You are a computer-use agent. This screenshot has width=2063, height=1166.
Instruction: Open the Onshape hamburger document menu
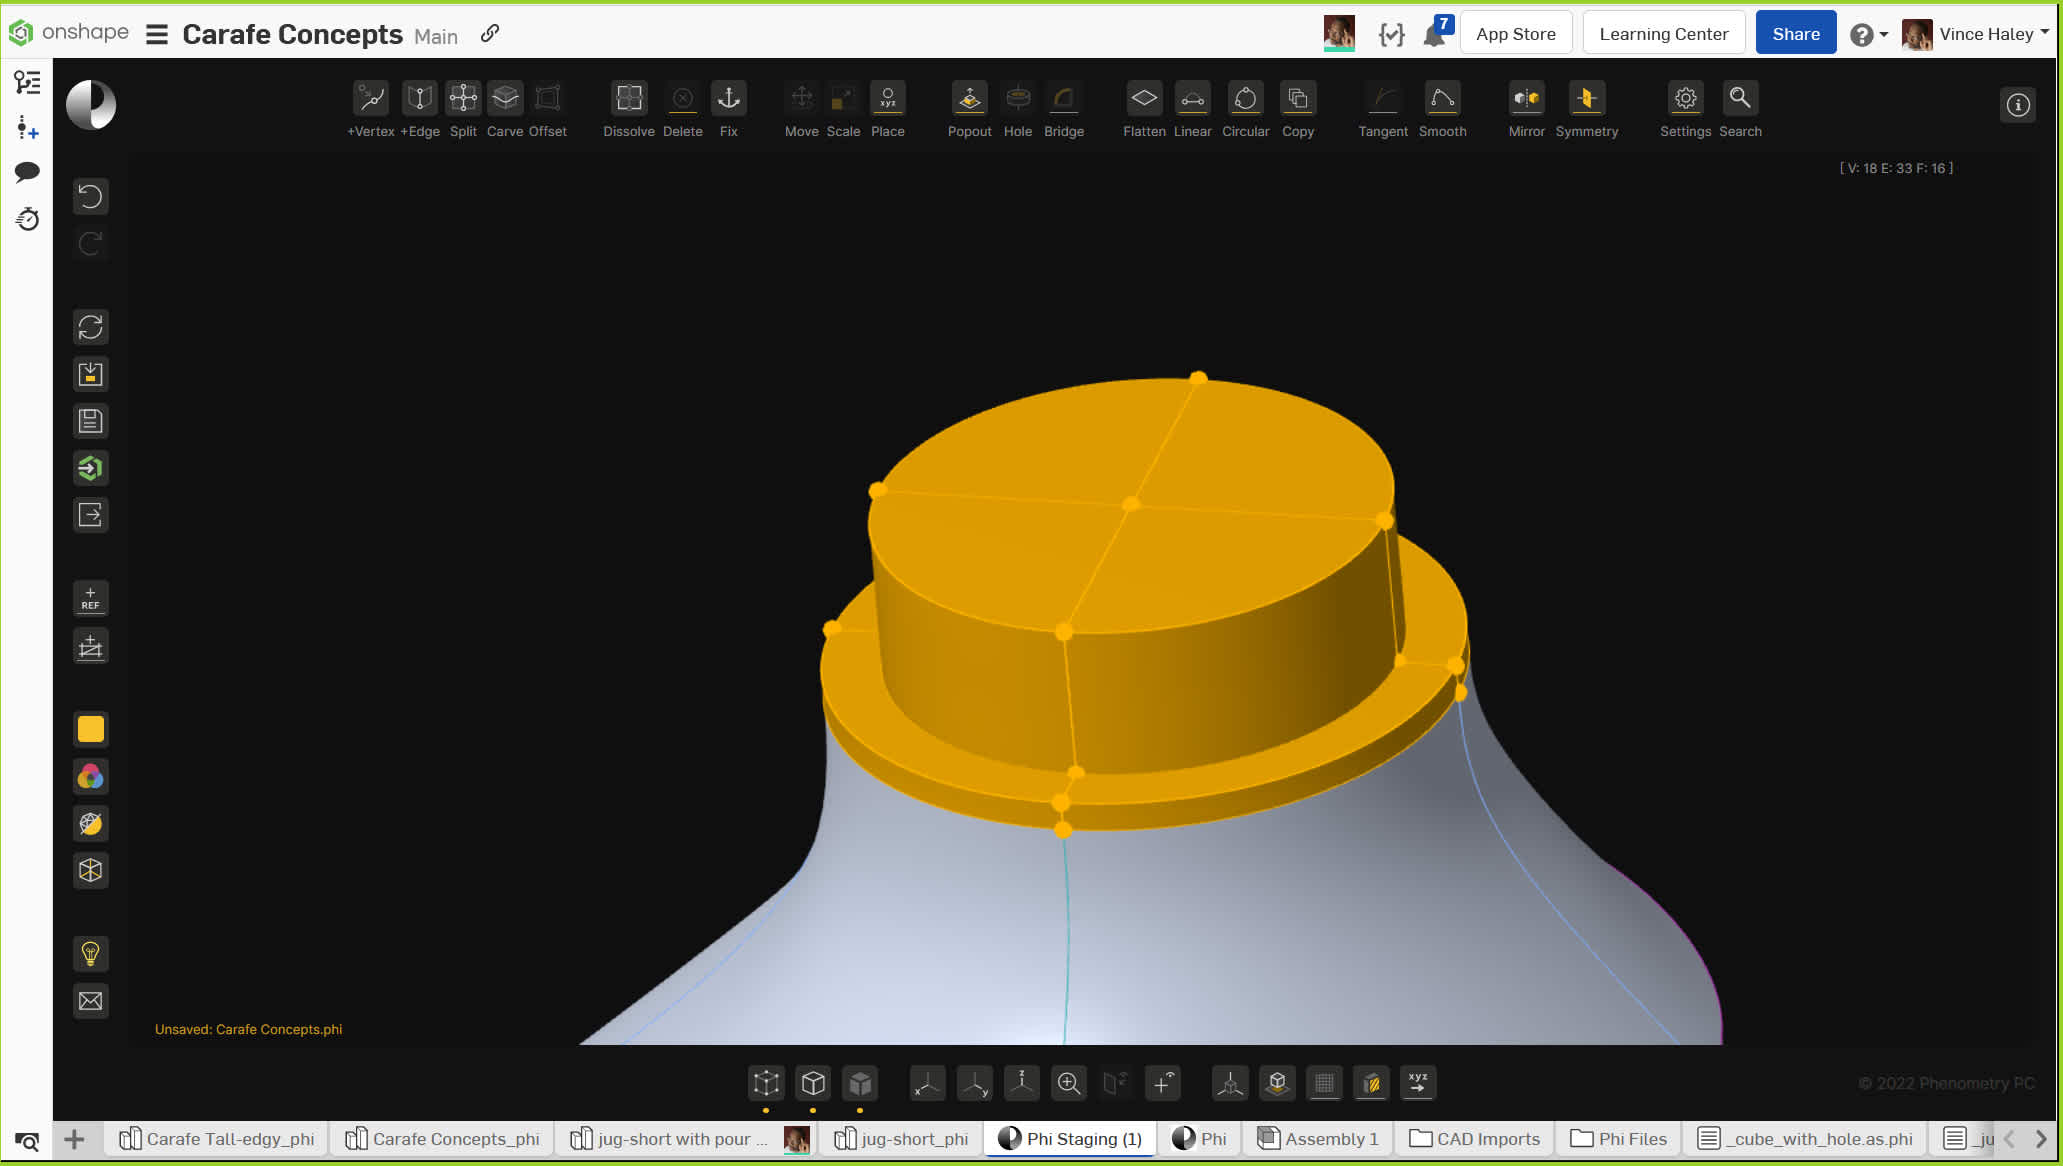point(157,35)
